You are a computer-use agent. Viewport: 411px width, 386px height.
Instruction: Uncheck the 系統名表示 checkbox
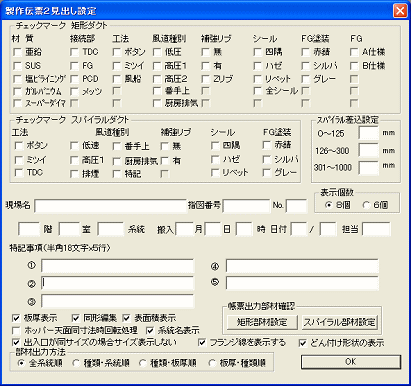pos(150,331)
